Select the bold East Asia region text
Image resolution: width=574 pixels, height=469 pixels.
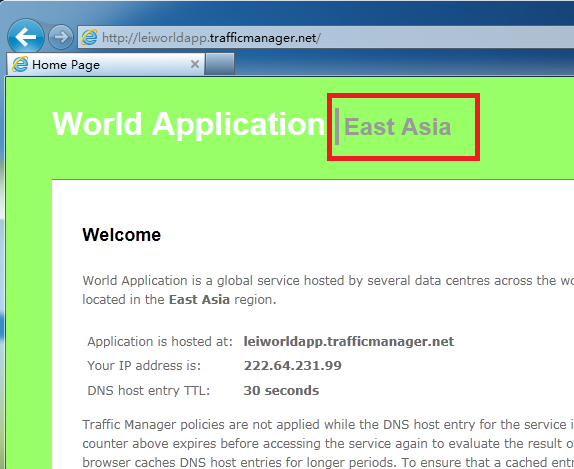pyautogui.click(x=199, y=299)
